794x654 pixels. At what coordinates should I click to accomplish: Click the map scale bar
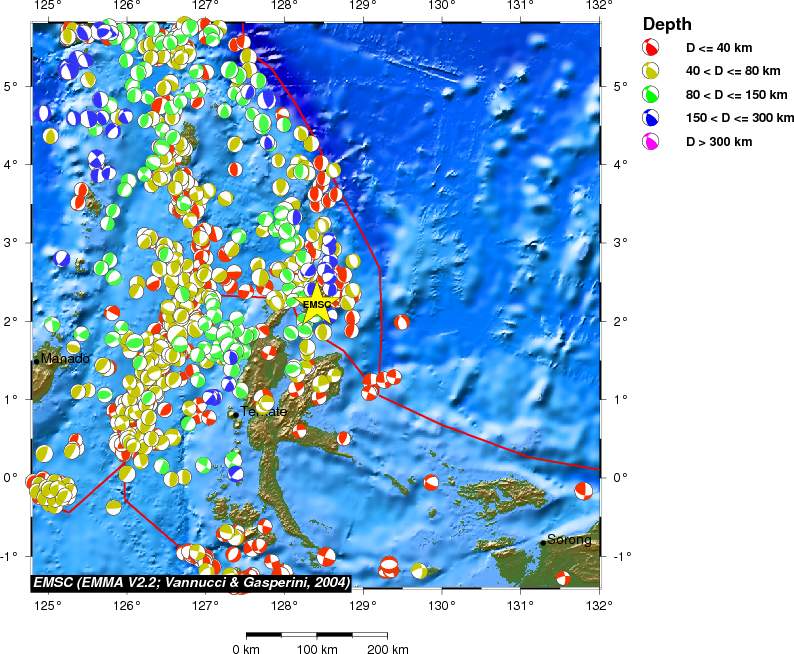317,635
